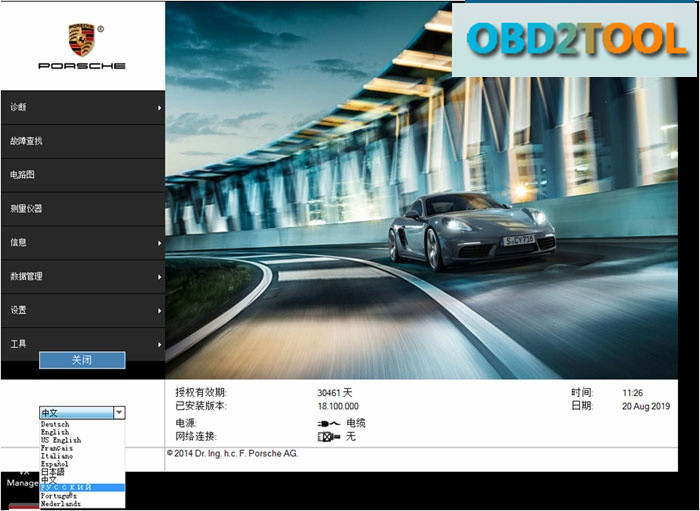
Task: Click the date value 20 Aug 2019
Action: point(646,407)
